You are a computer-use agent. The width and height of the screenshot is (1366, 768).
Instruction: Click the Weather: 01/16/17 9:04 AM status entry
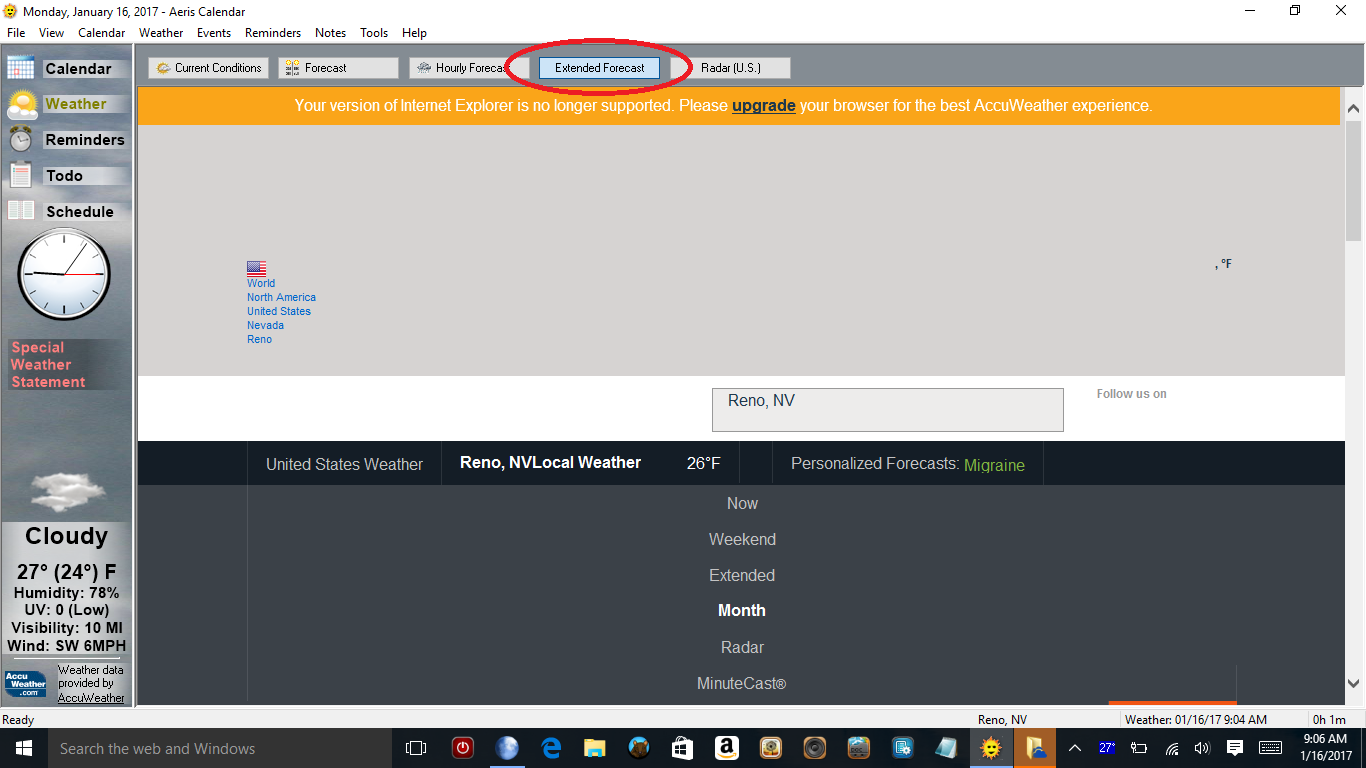pos(1196,720)
